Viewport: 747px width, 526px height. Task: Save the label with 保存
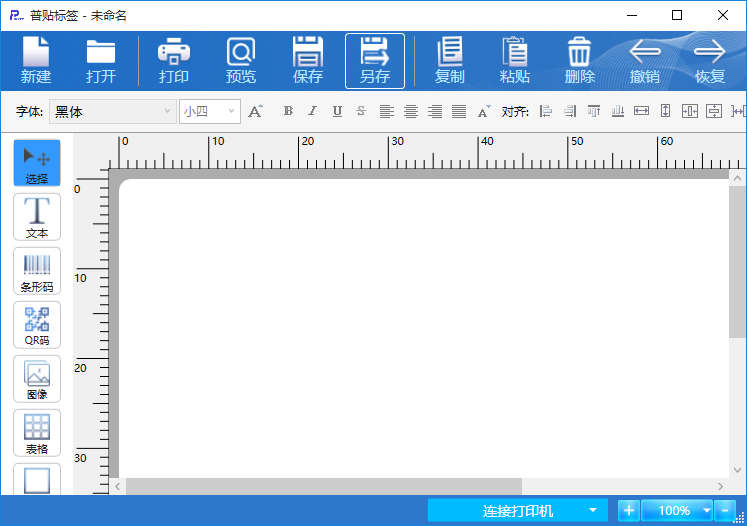click(x=308, y=61)
